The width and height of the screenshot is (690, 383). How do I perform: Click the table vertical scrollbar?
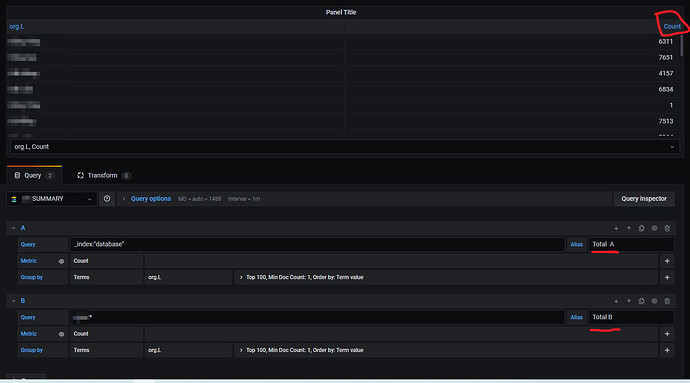(682, 45)
